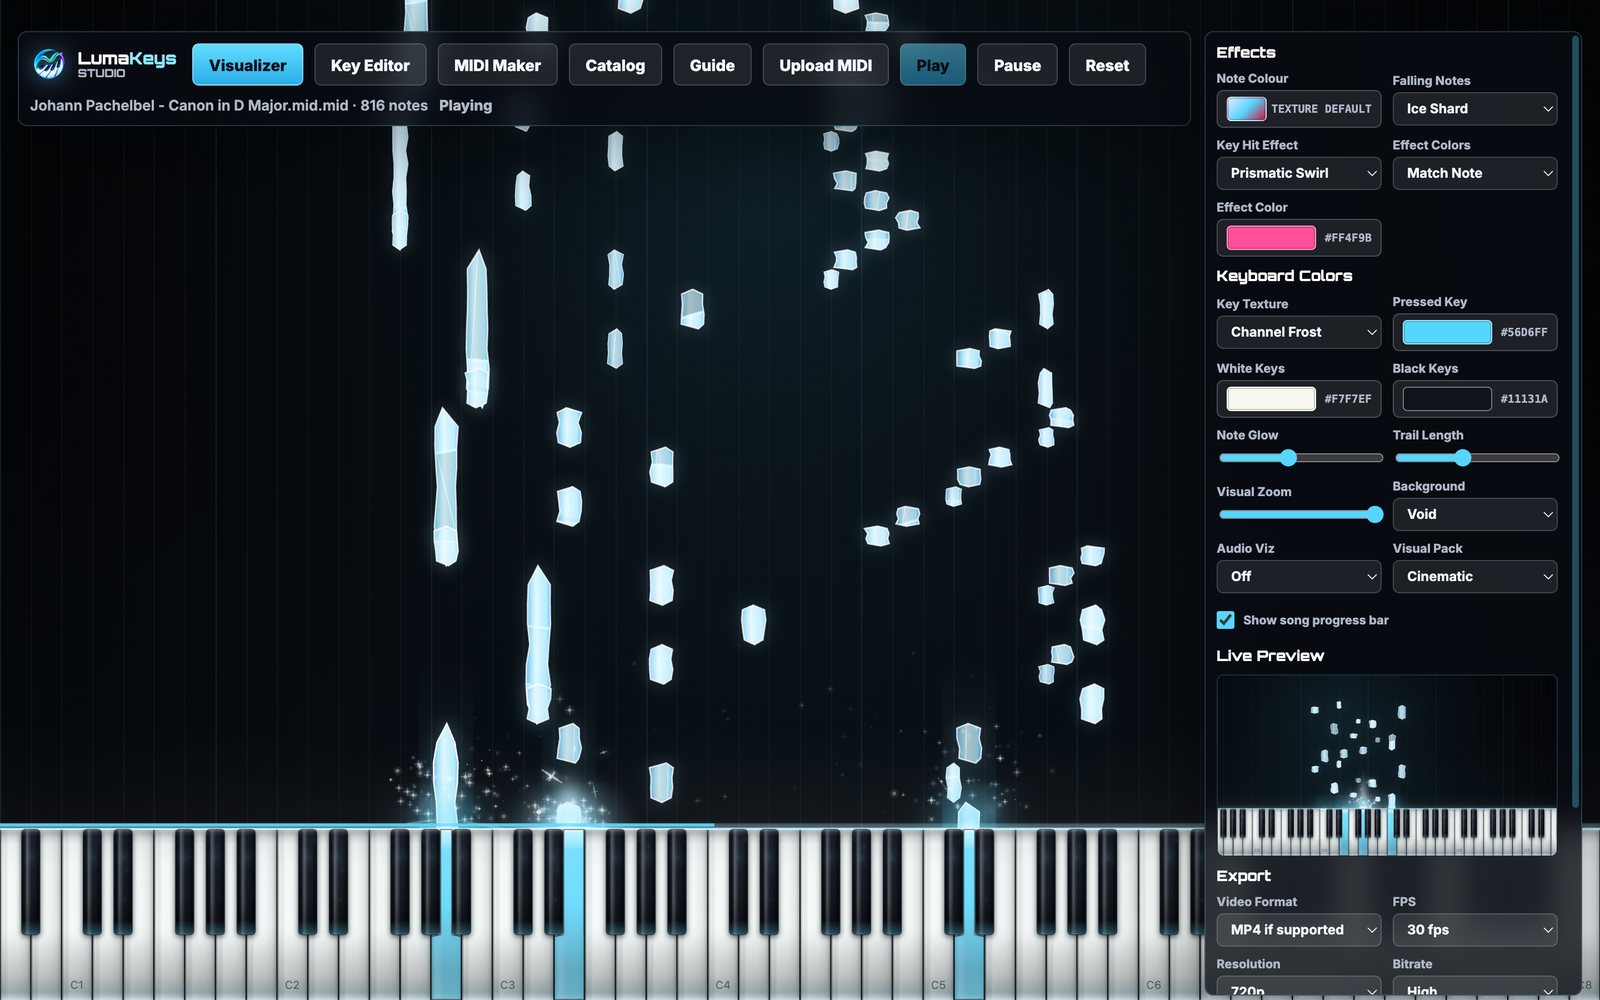Click the Playing status text
This screenshot has width=1600, height=1000.
click(465, 105)
